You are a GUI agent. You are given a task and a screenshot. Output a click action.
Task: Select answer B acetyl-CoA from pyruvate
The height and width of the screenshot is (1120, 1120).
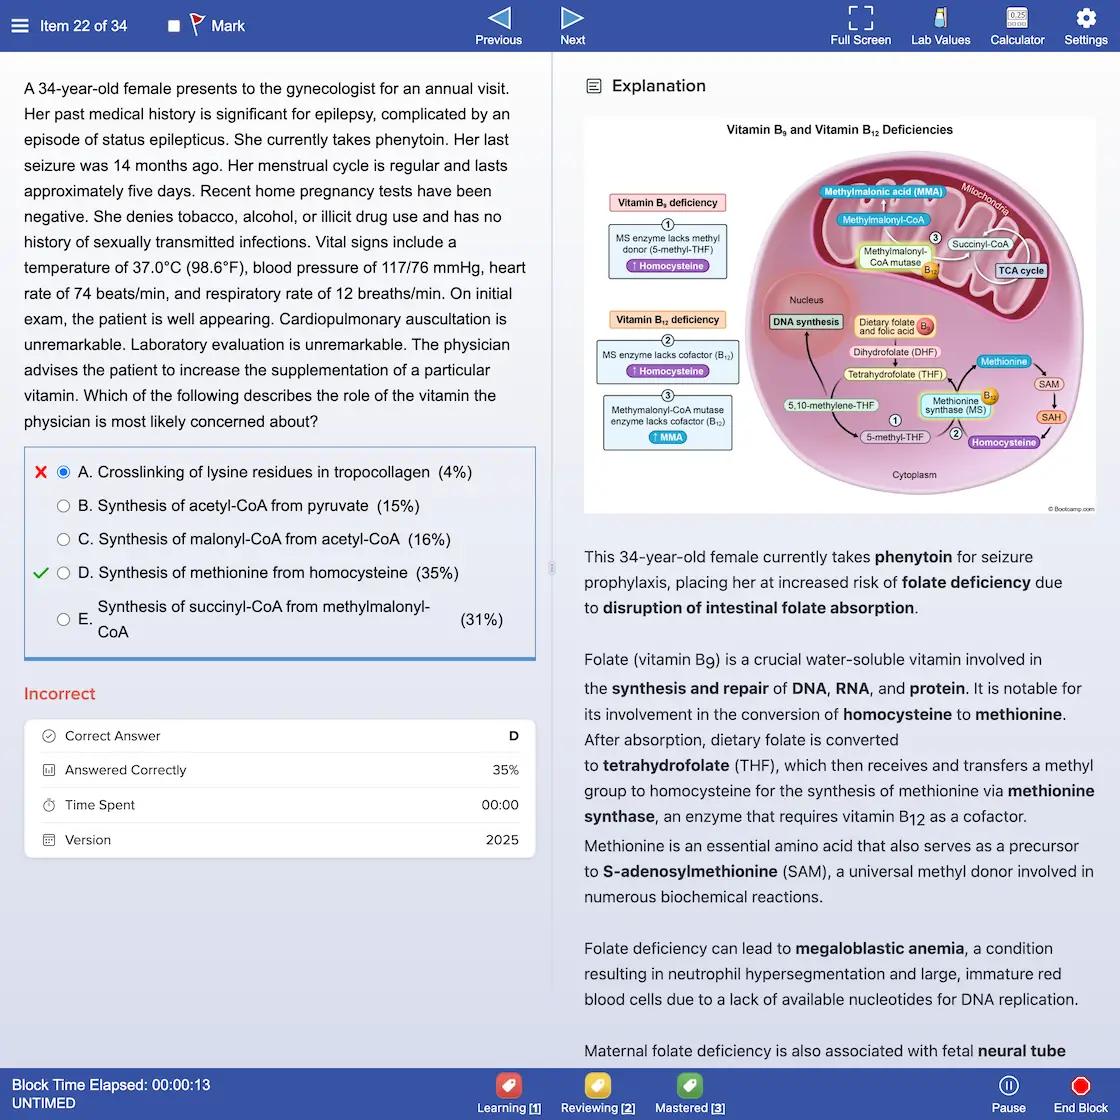64,506
